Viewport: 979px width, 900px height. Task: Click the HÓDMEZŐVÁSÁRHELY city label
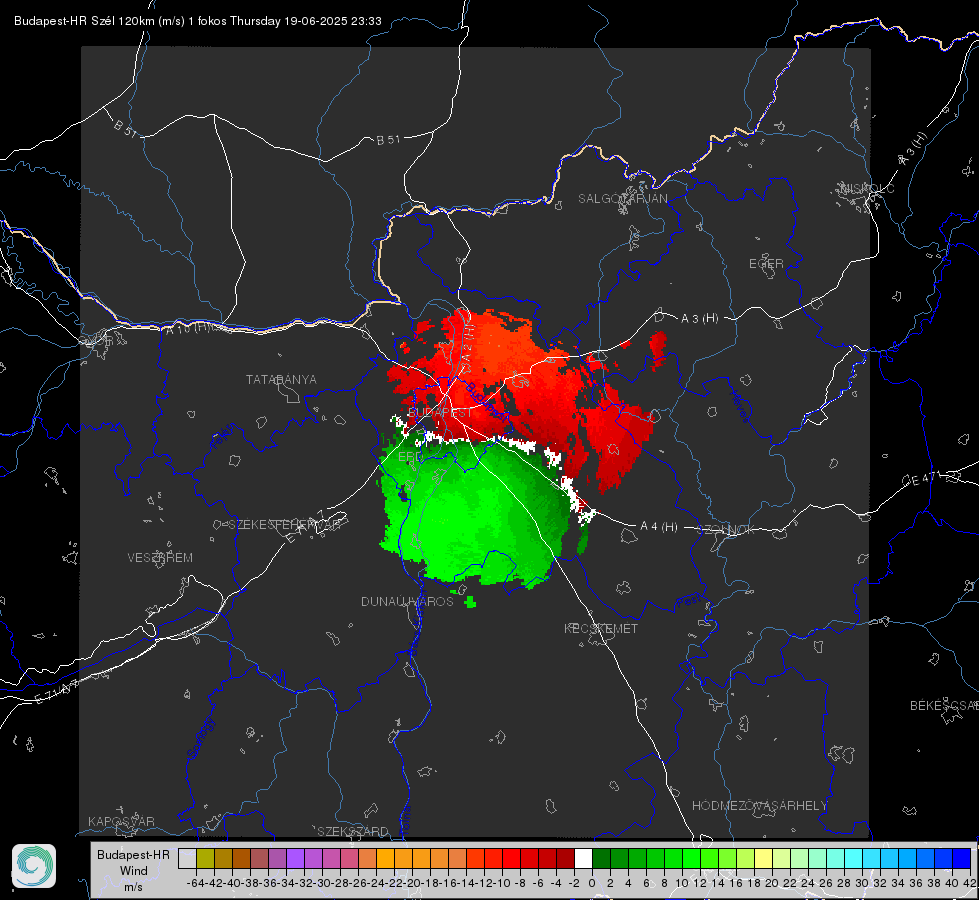[759, 806]
